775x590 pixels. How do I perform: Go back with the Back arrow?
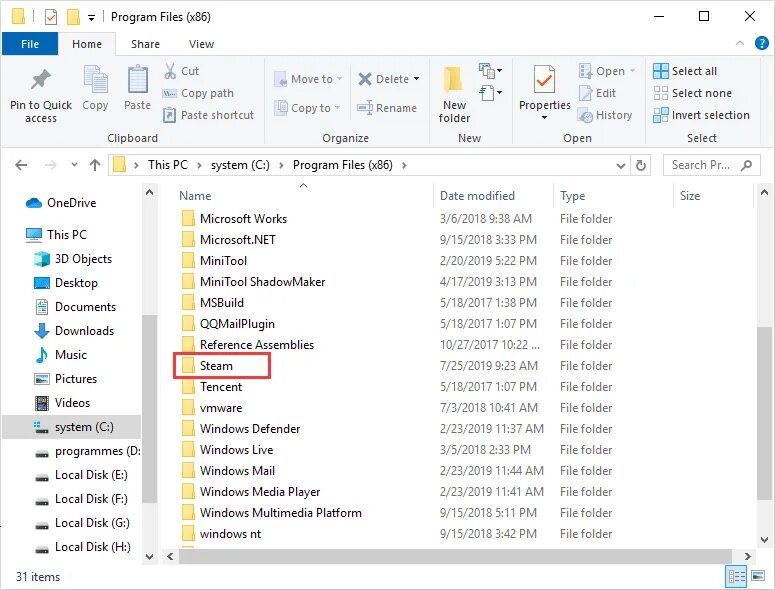[x=21, y=165]
